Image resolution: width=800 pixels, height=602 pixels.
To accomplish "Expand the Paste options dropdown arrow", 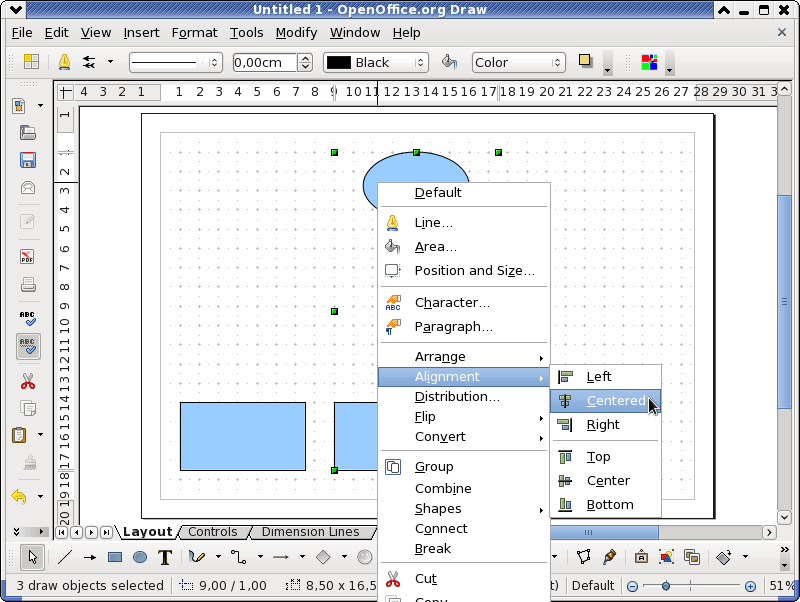I will [40, 435].
